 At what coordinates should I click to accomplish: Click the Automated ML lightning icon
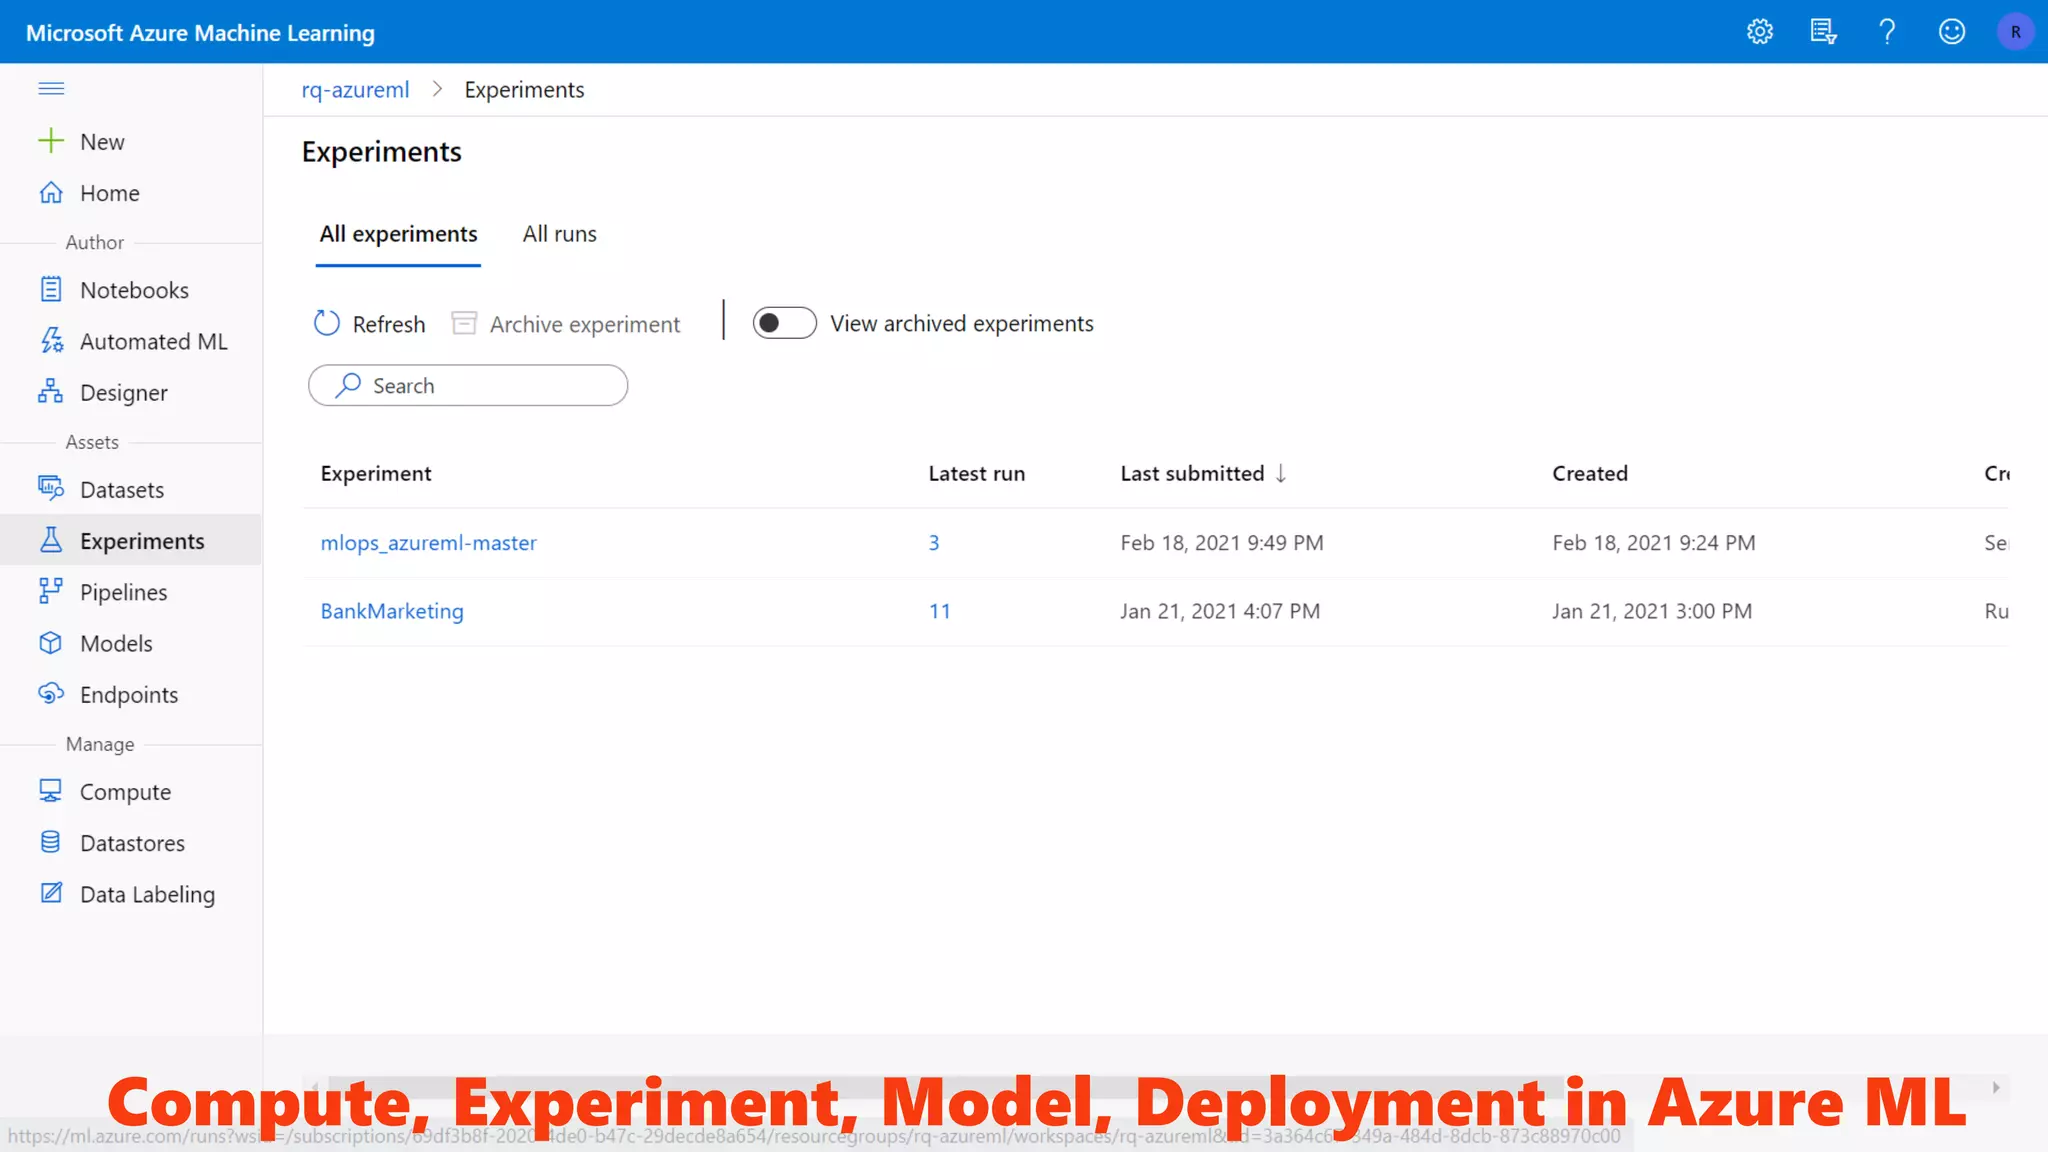51,340
